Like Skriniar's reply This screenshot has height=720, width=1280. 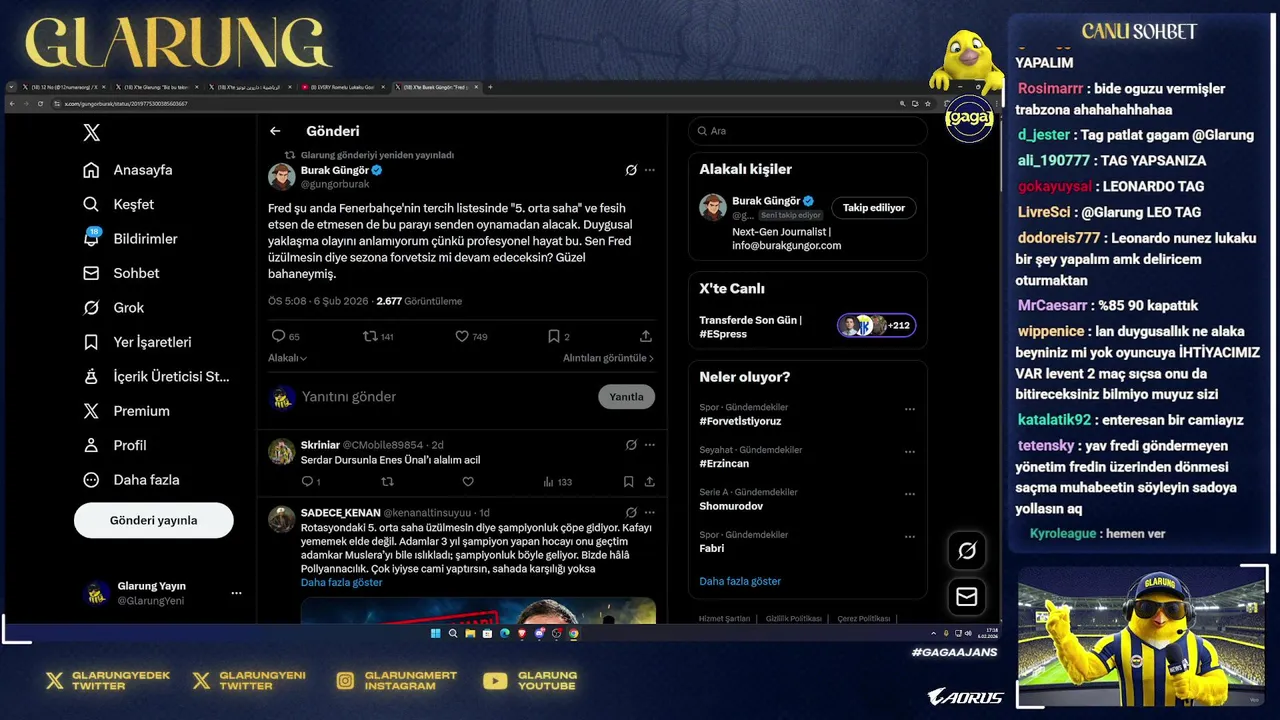click(468, 482)
